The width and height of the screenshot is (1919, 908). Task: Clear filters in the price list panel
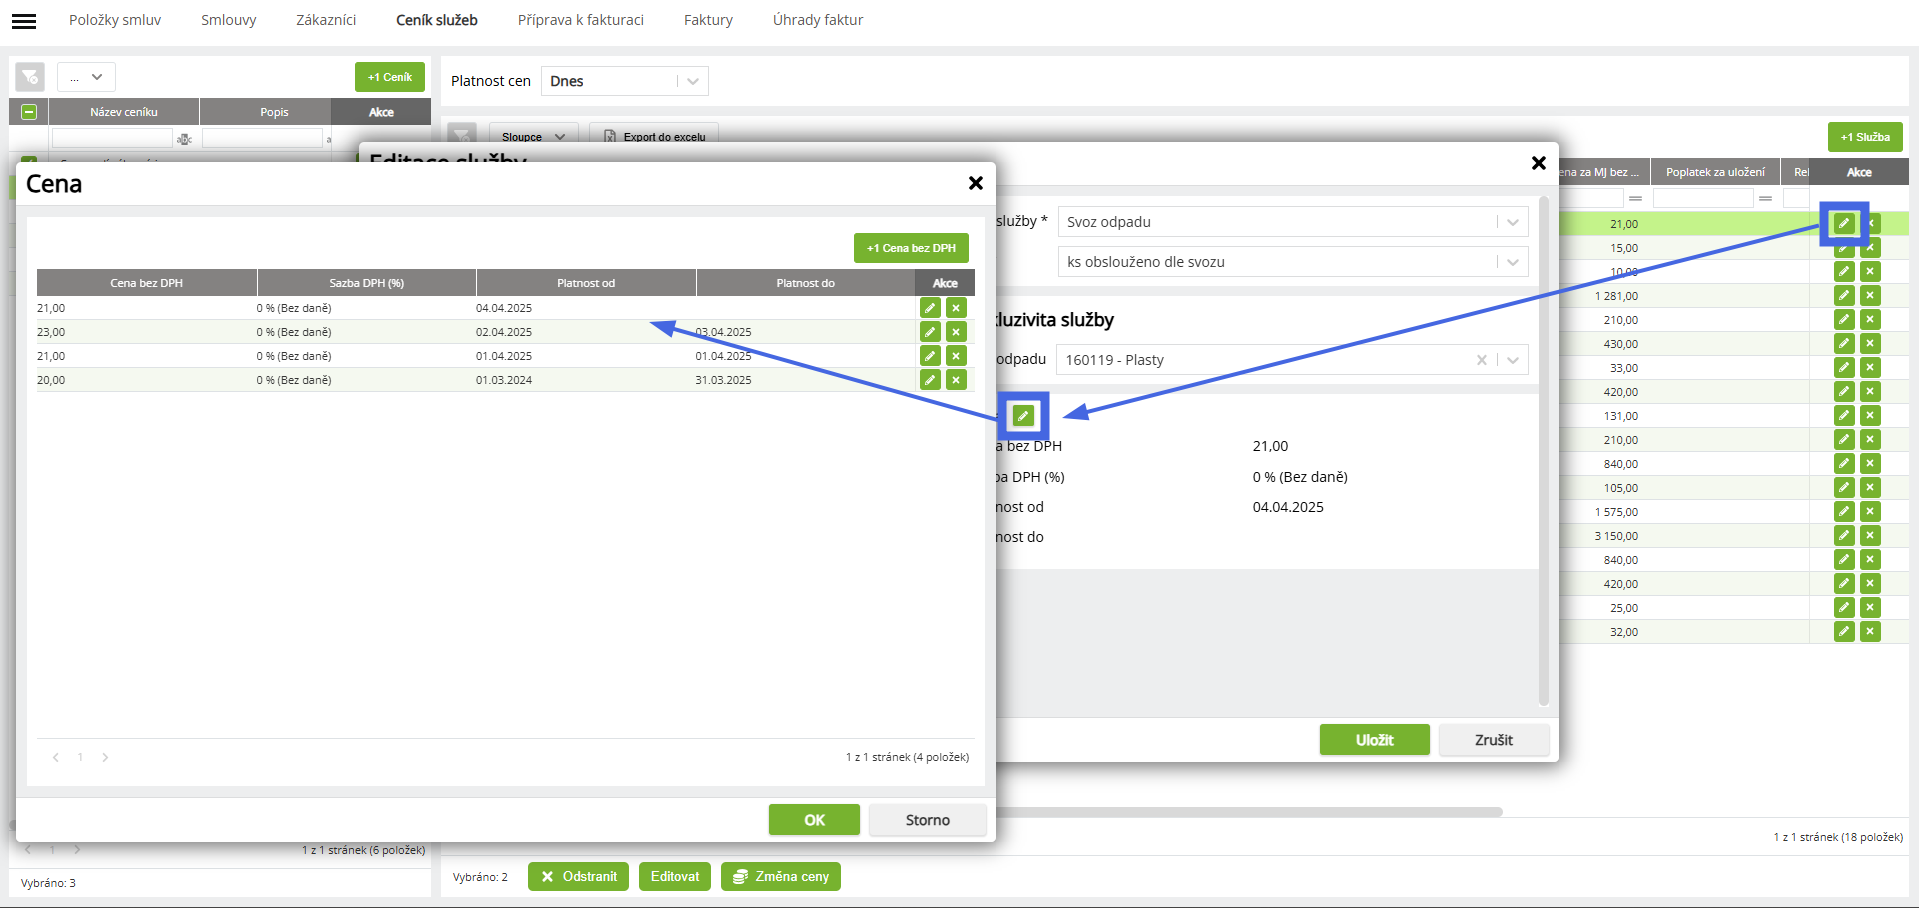[x=30, y=77]
